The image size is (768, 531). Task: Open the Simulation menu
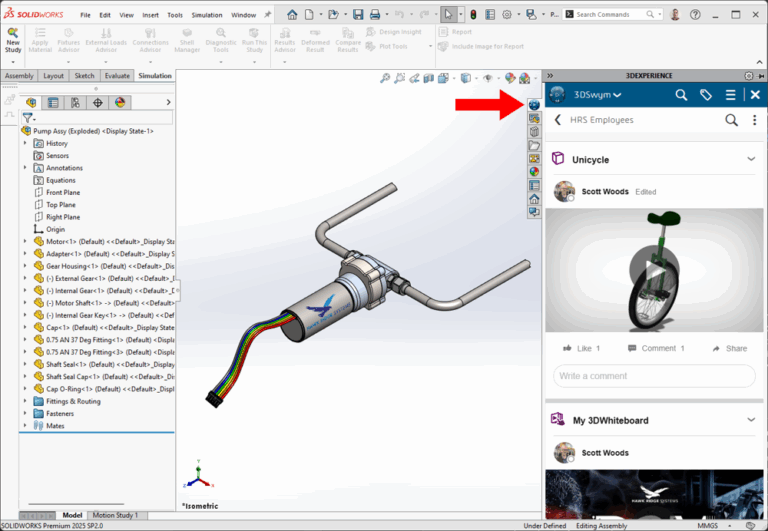207,15
